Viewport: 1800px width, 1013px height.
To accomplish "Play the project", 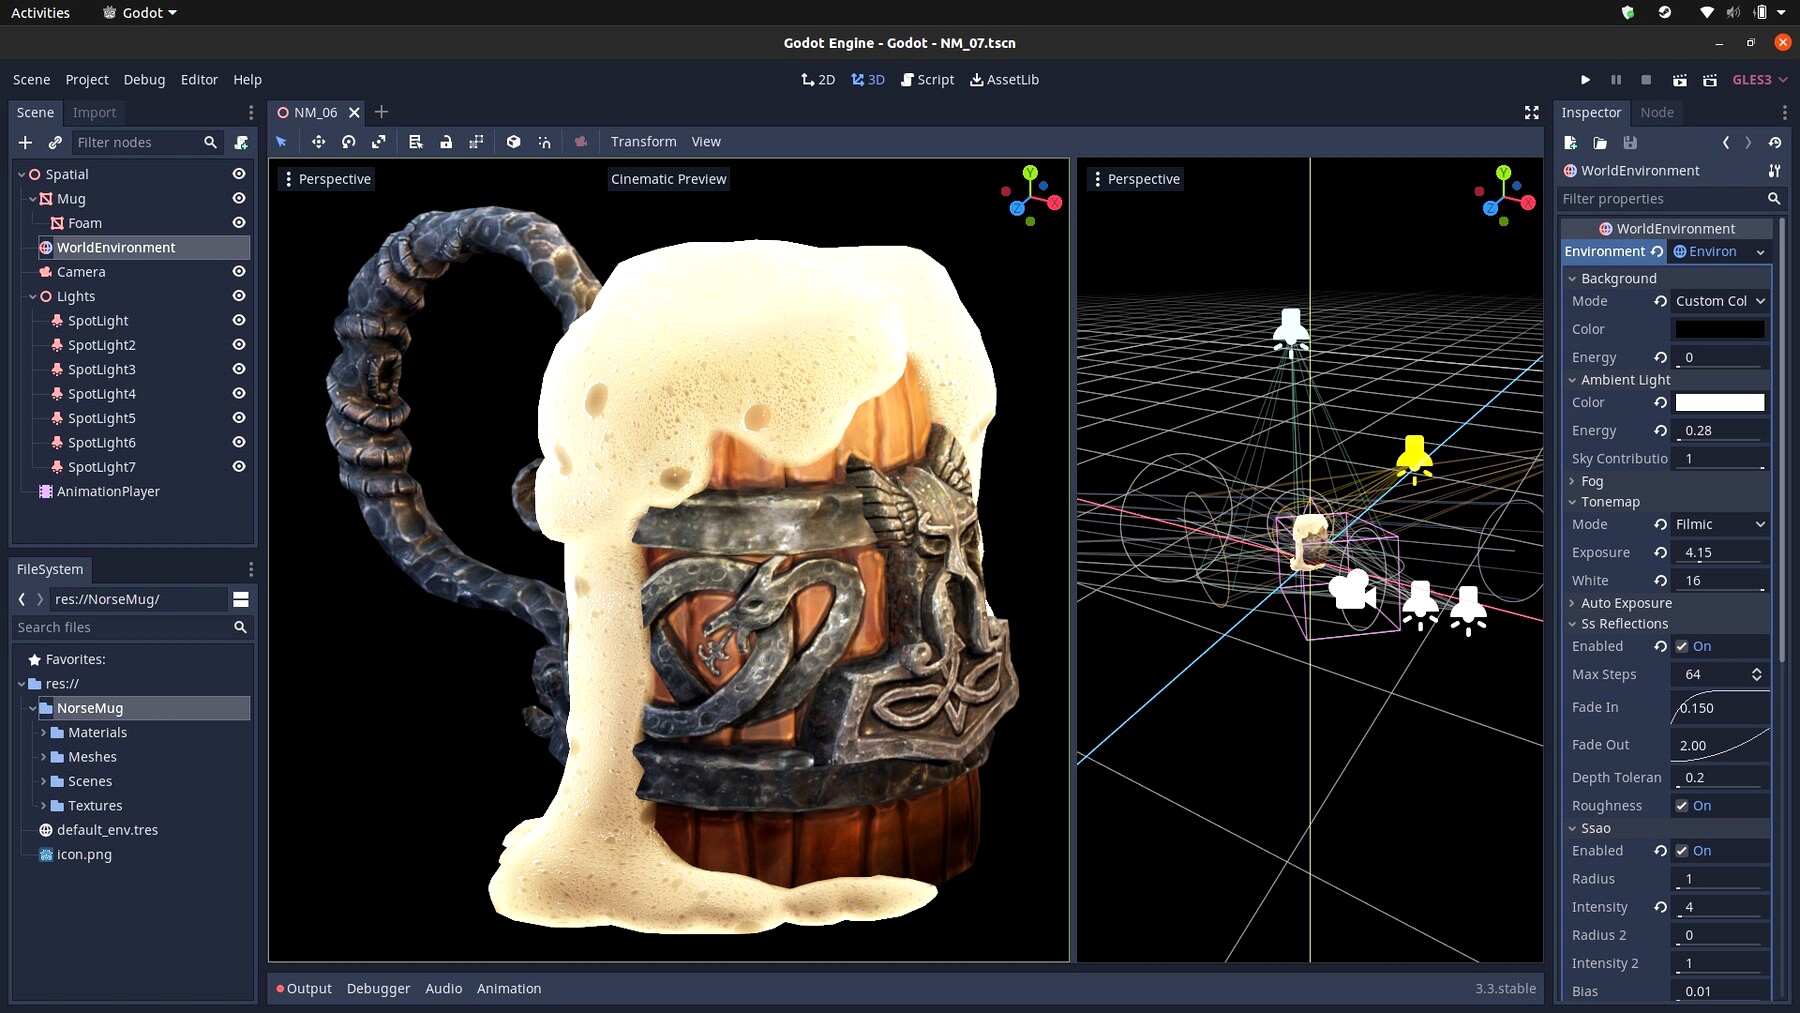I will (x=1585, y=80).
